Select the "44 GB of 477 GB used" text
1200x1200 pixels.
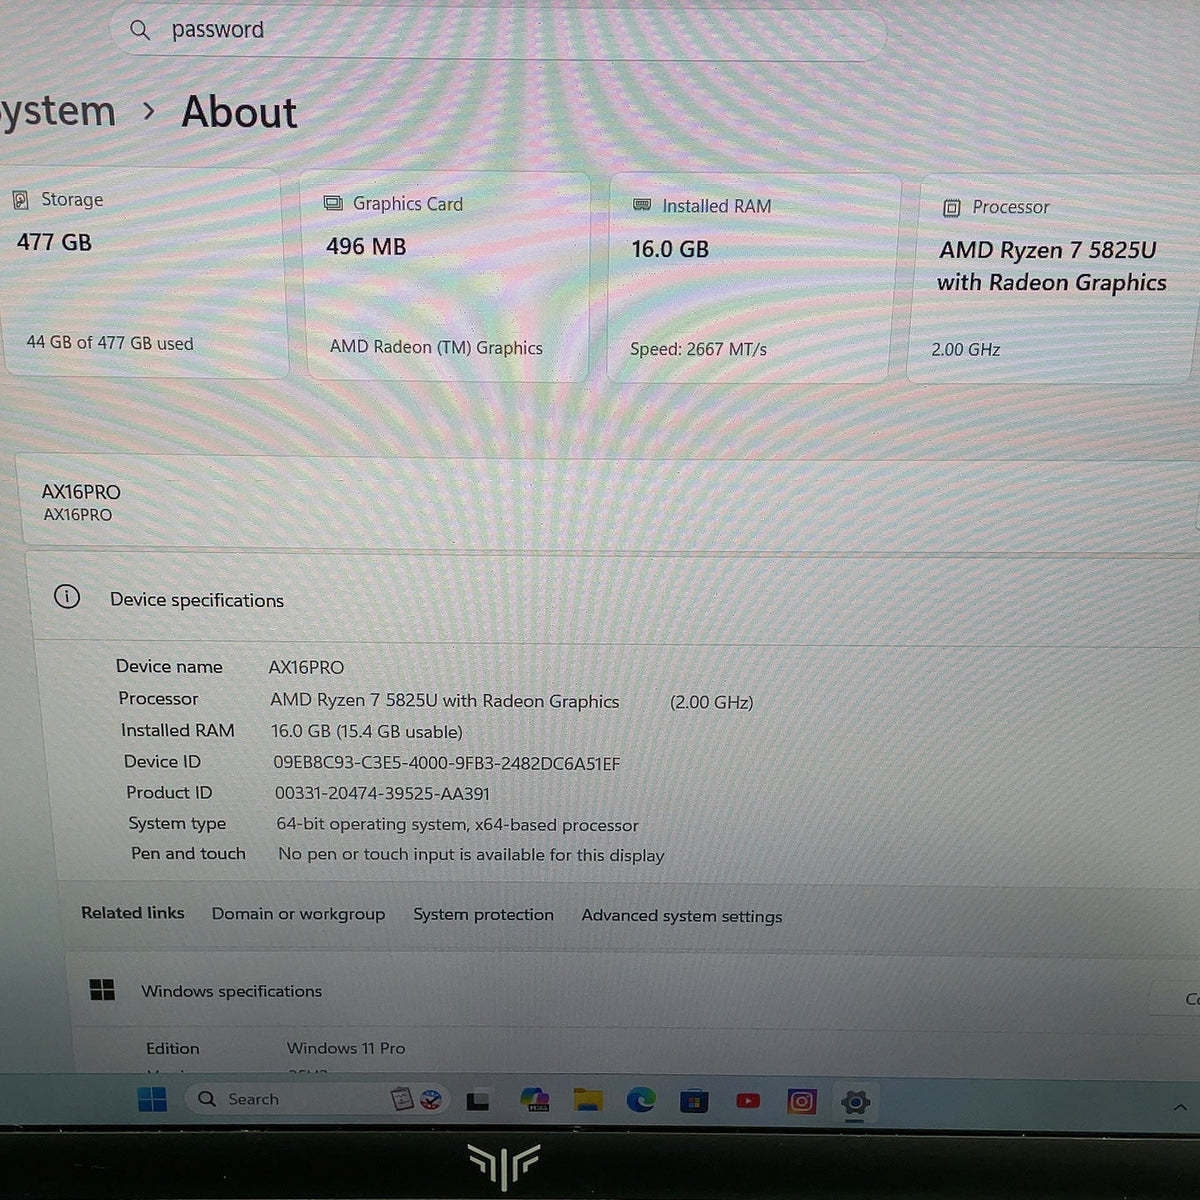tap(110, 343)
